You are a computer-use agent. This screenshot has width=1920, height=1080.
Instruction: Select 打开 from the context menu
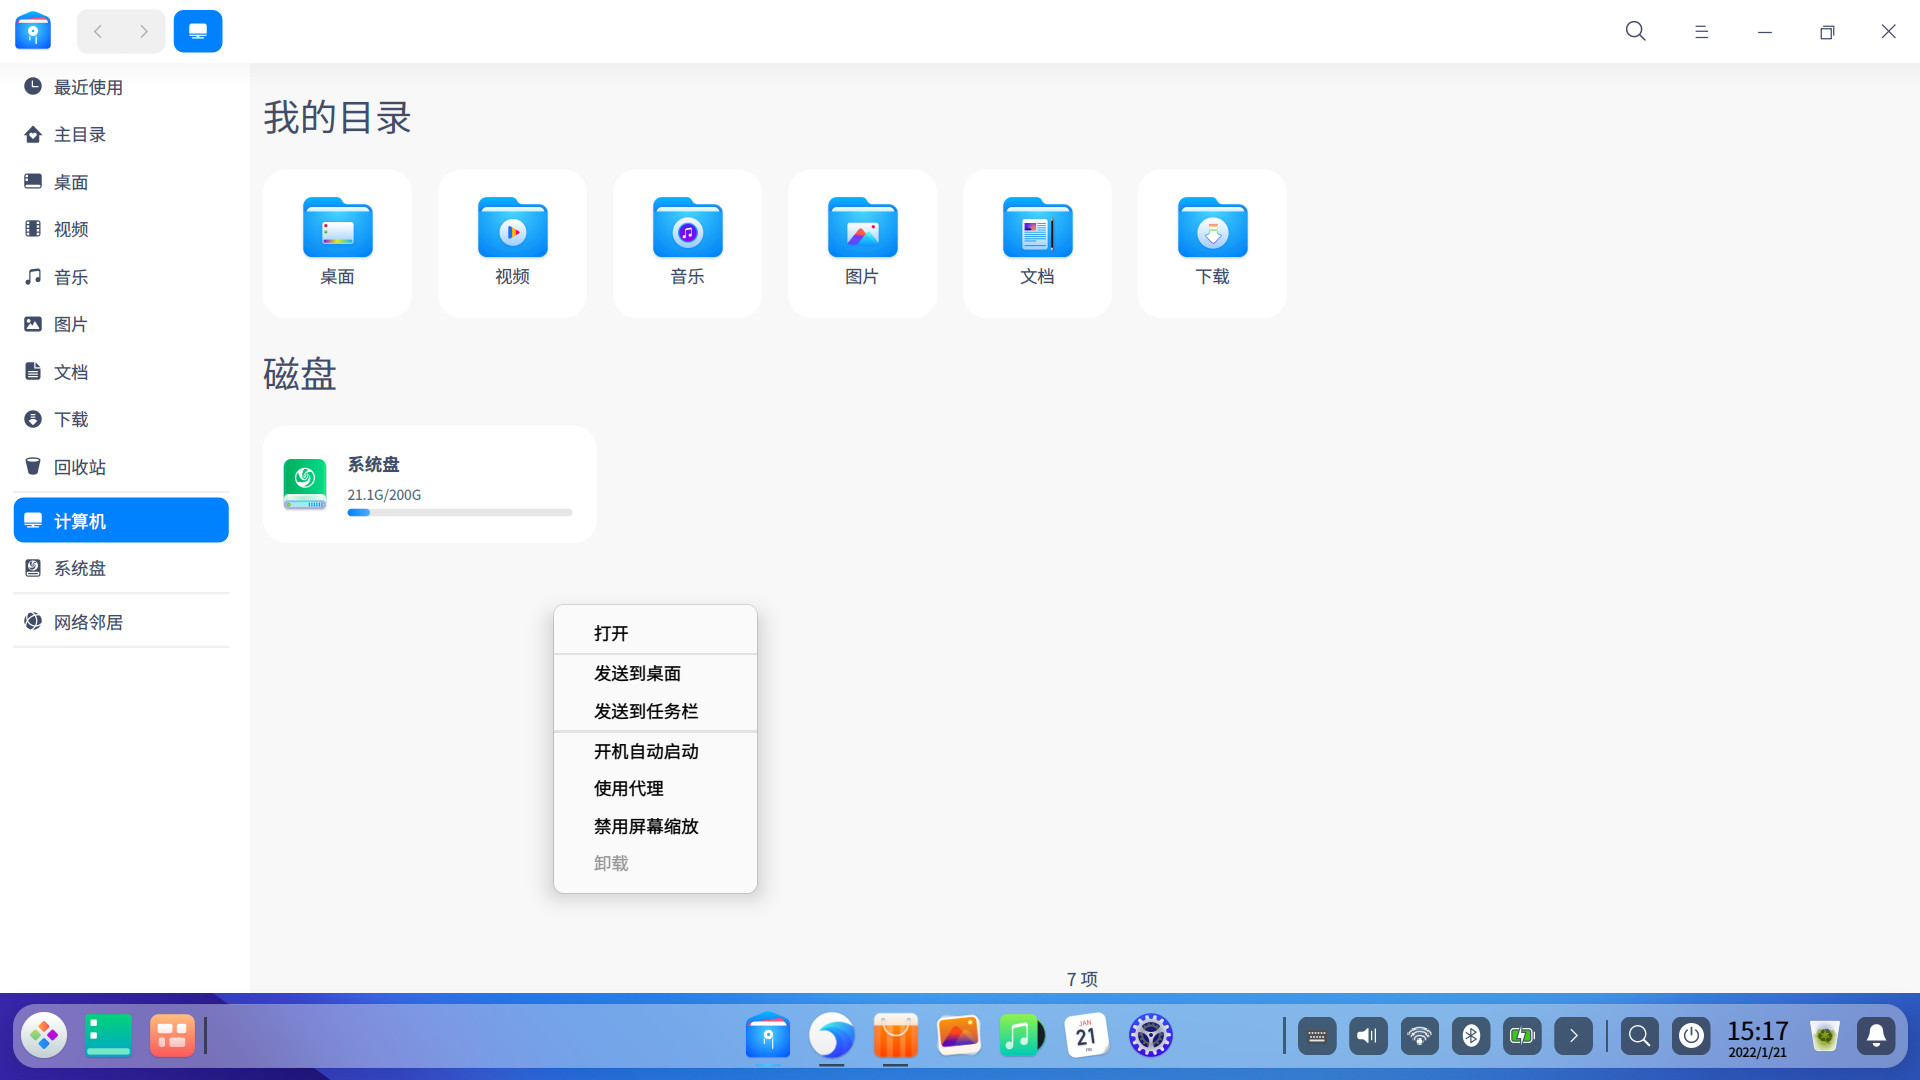click(x=611, y=633)
